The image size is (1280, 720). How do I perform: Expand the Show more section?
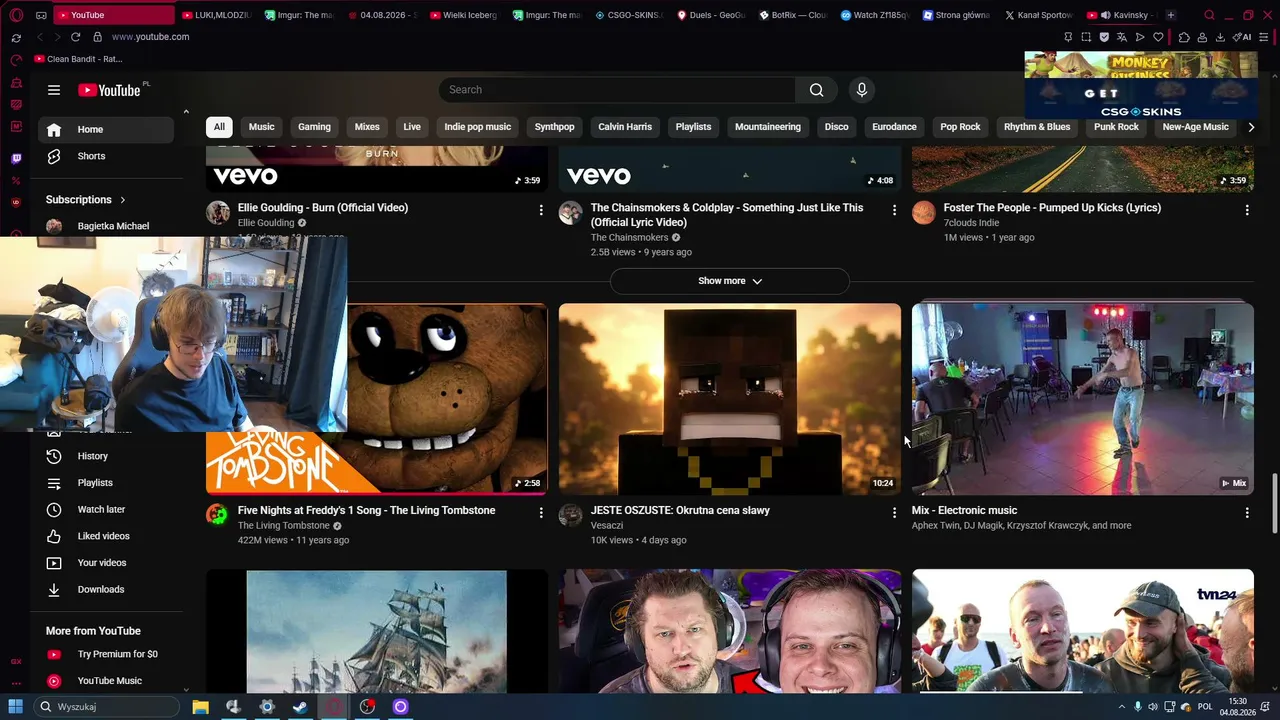tap(730, 281)
